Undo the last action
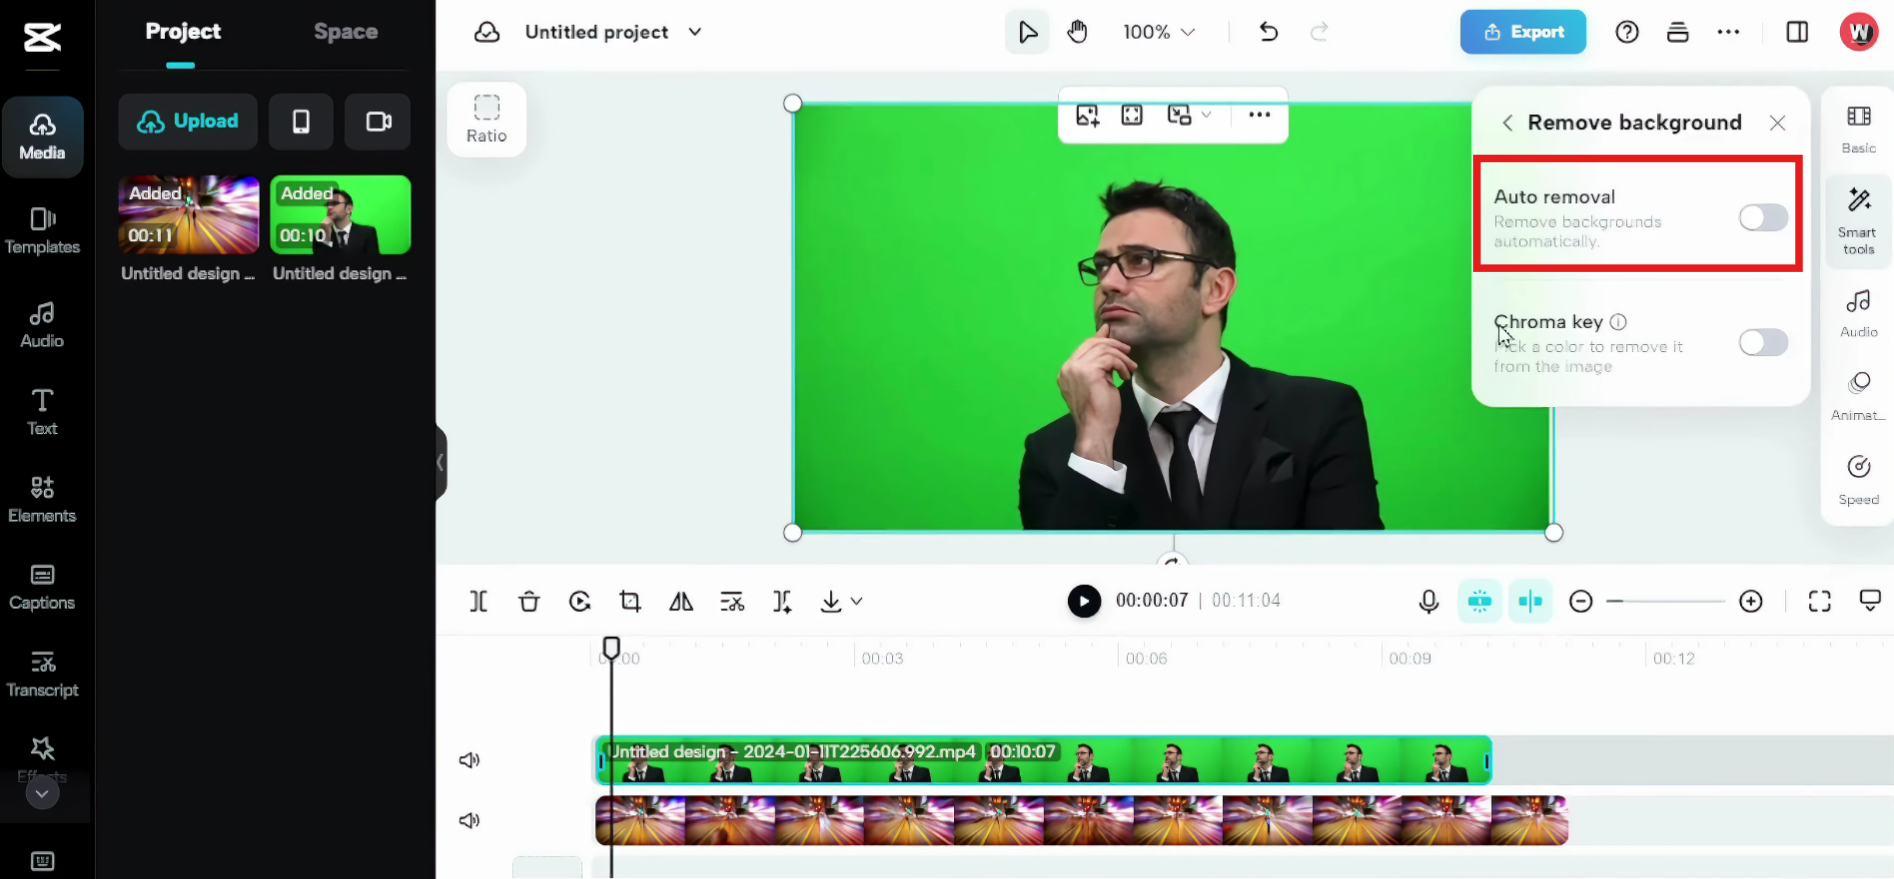The width and height of the screenshot is (1894, 879). (x=1269, y=32)
